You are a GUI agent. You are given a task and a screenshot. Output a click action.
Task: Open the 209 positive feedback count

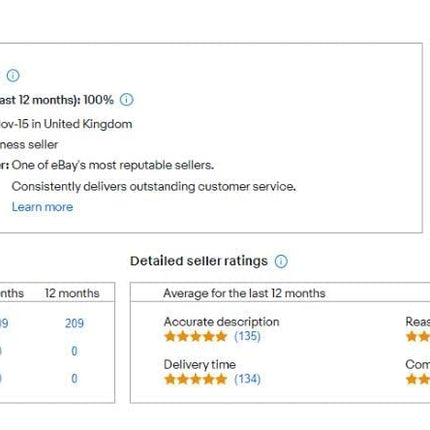pyautogui.click(x=74, y=323)
